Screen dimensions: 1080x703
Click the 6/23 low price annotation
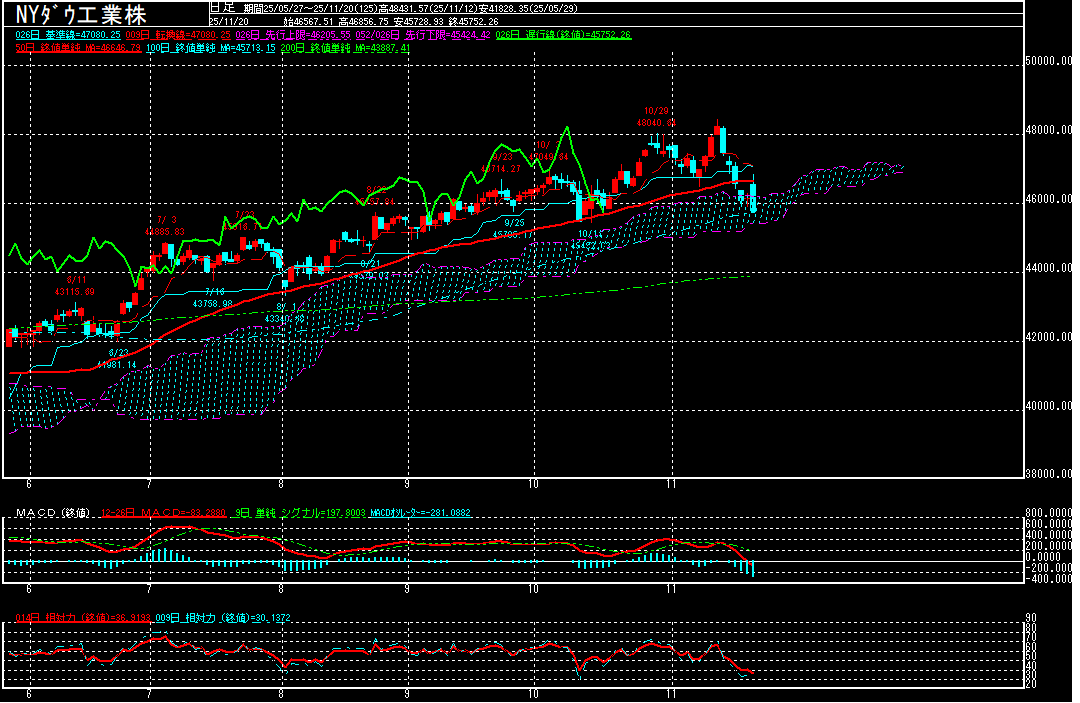(x=118, y=359)
